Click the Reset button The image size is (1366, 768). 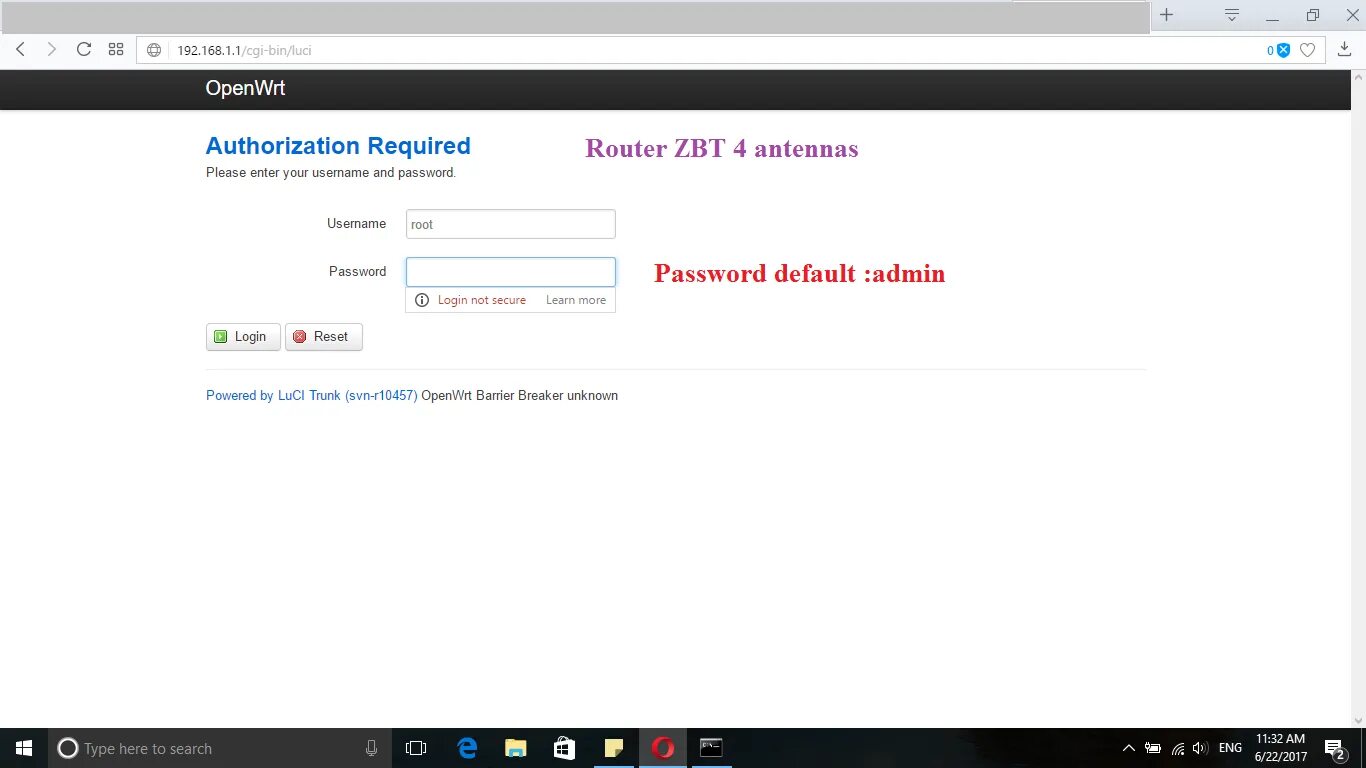tap(324, 337)
